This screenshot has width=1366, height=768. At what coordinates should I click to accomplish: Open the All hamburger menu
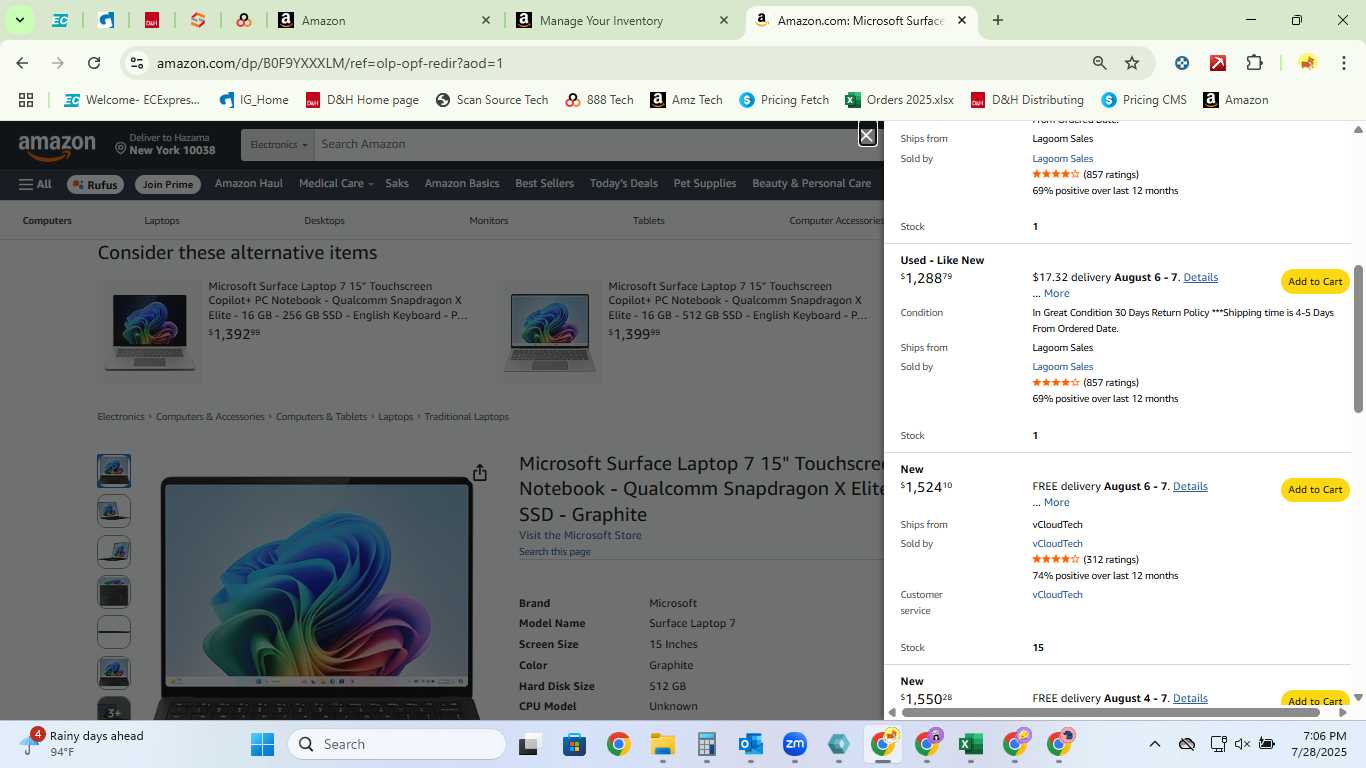[x=35, y=184]
